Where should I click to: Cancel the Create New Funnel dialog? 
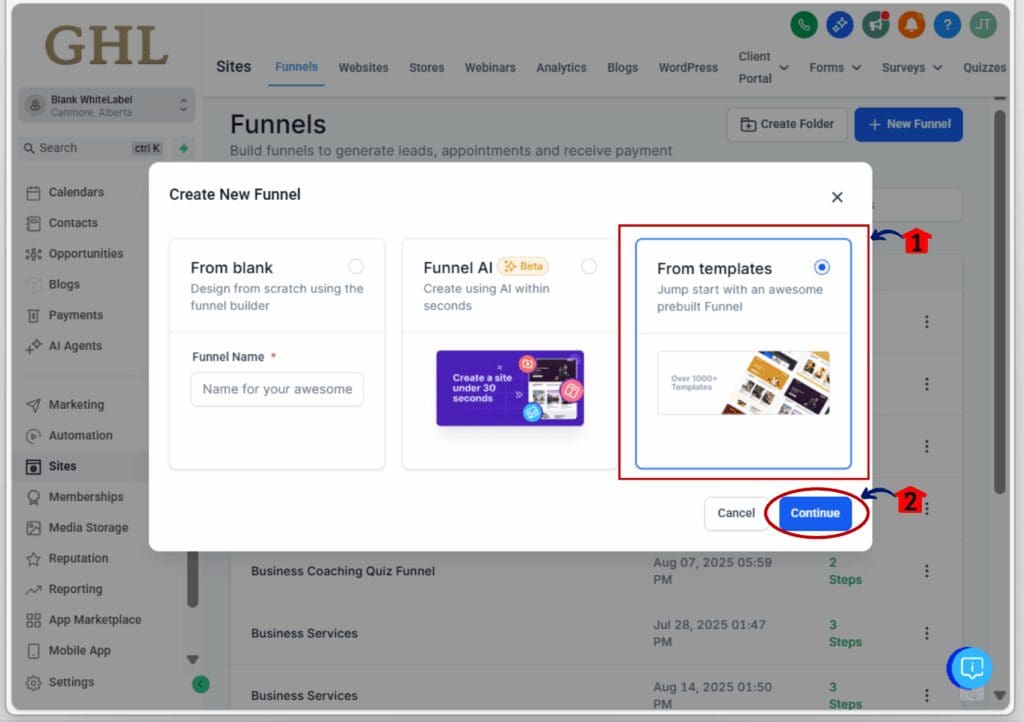(737, 513)
